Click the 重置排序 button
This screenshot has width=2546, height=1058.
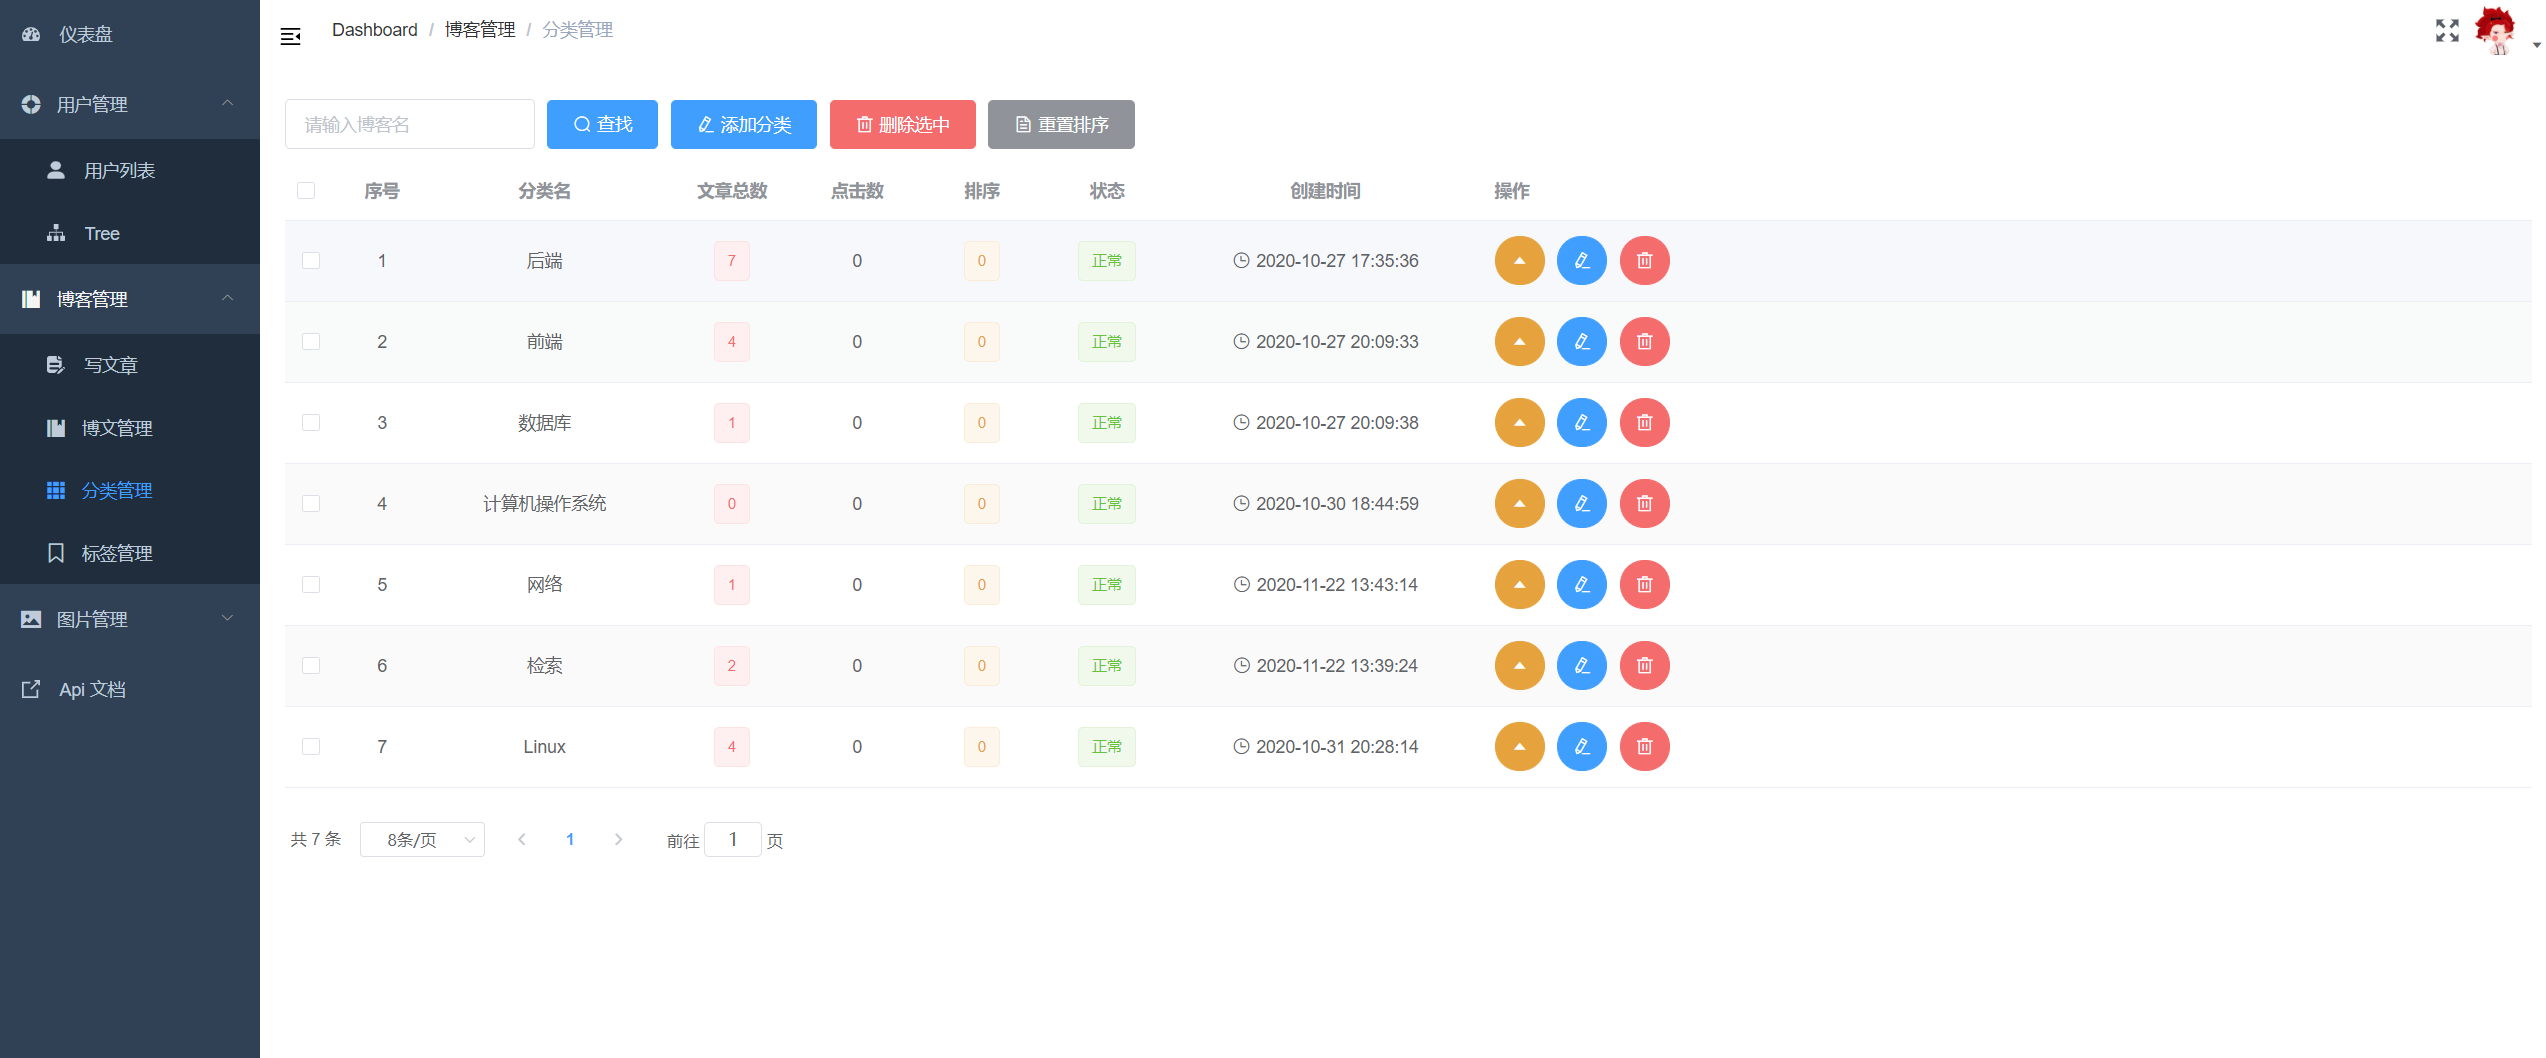point(1061,124)
